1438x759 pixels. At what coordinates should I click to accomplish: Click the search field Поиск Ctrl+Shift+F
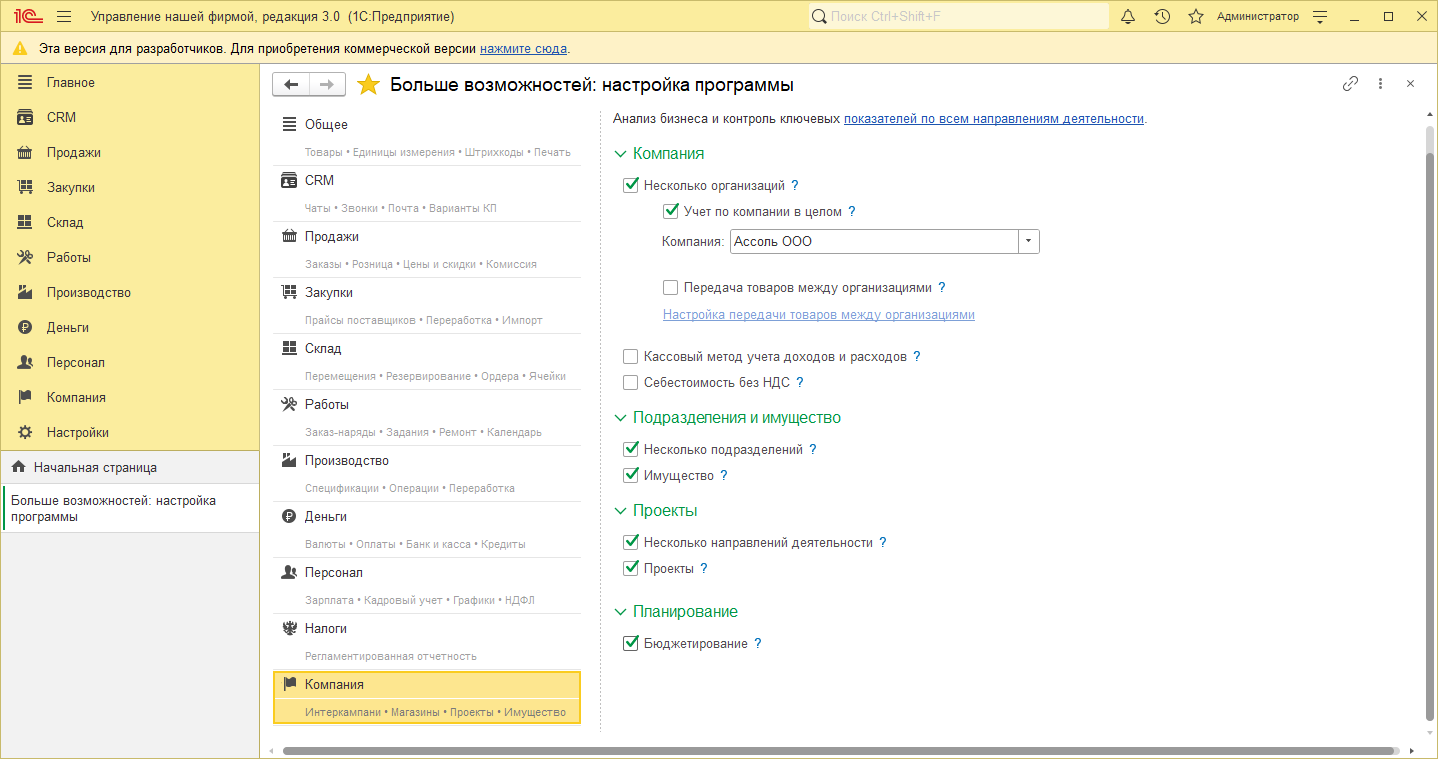point(960,17)
